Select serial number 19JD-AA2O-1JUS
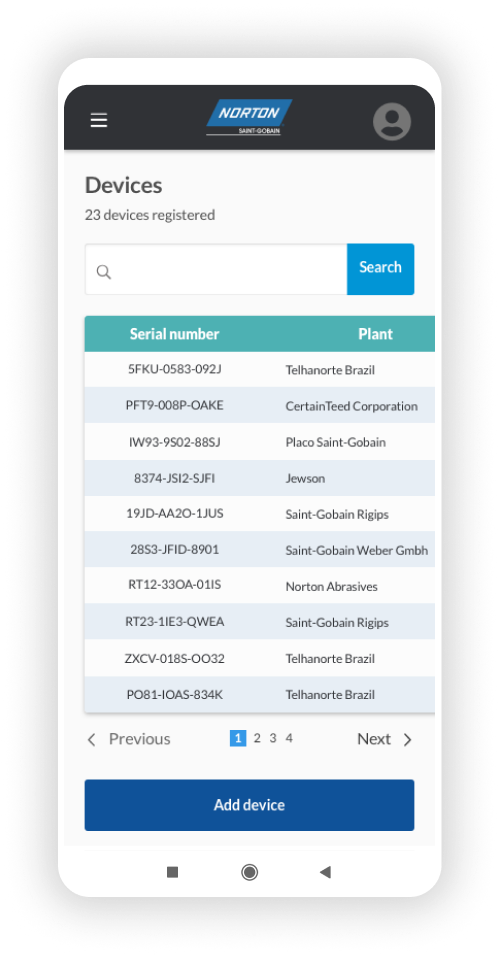The width and height of the screenshot is (500, 955). click(175, 513)
